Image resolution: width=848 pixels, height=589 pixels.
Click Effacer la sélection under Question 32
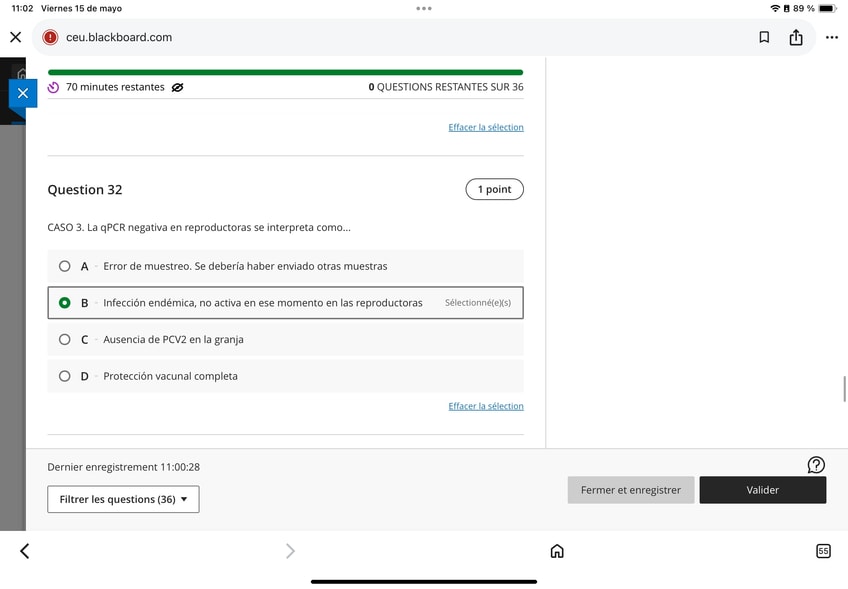(x=486, y=406)
